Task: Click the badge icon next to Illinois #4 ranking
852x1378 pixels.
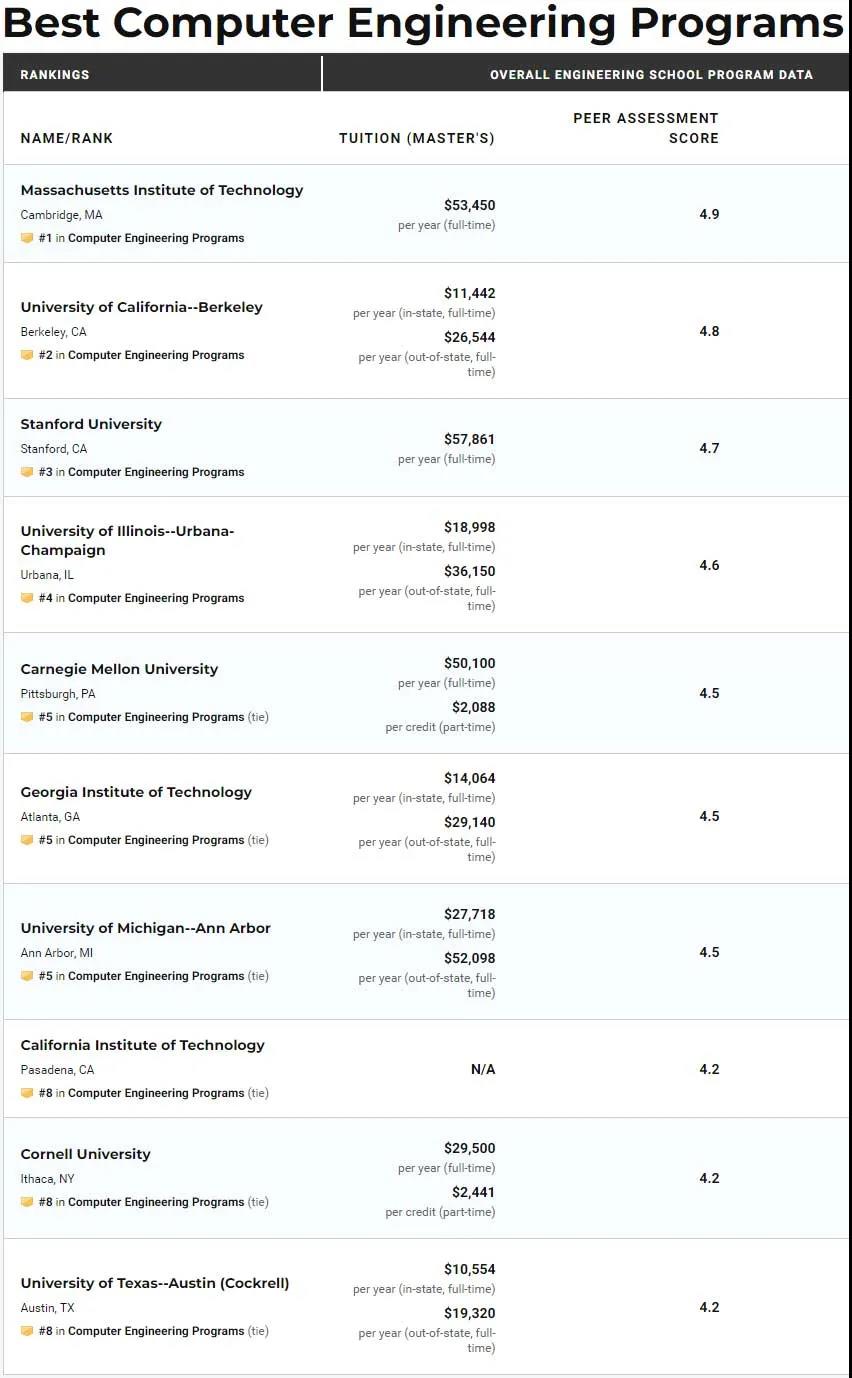Action: pos(27,598)
